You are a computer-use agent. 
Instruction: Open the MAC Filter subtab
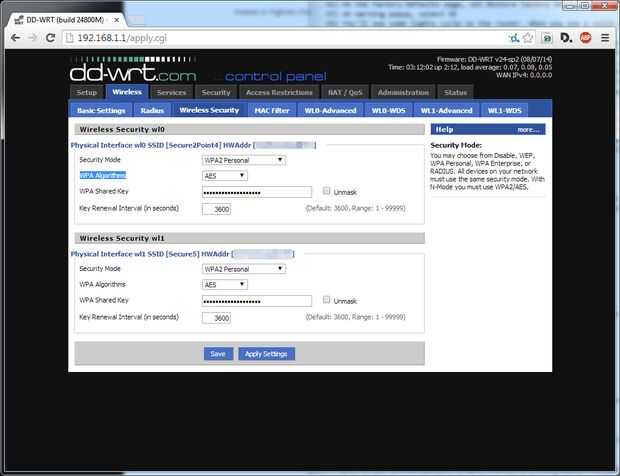point(272,110)
